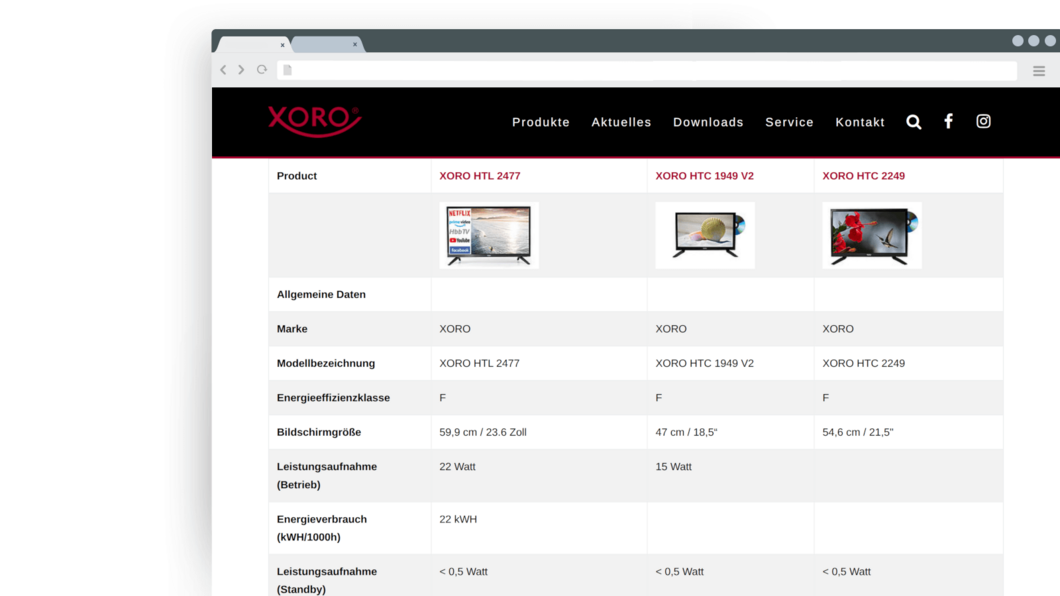The width and height of the screenshot is (1060, 596).
Task: Click the XORO HTC 2249 product image
Action: click(871, 235)
